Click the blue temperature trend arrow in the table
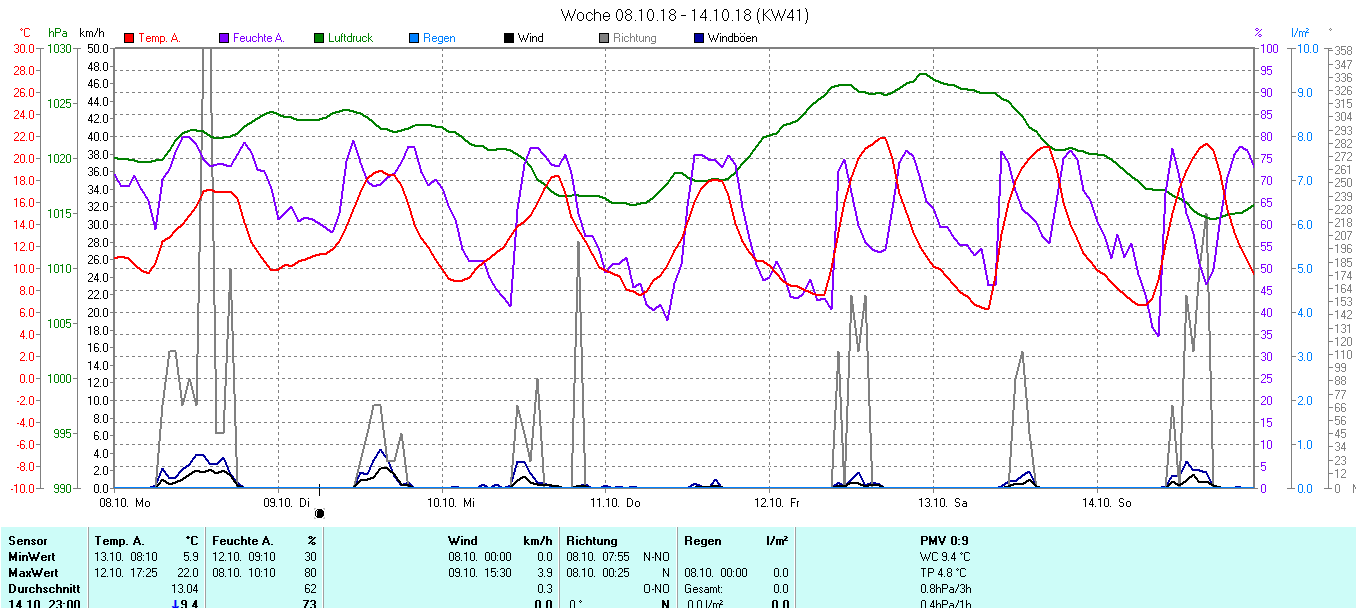Image resolution: width=1356 pixels, height=608 pixels. pos(176,604)
